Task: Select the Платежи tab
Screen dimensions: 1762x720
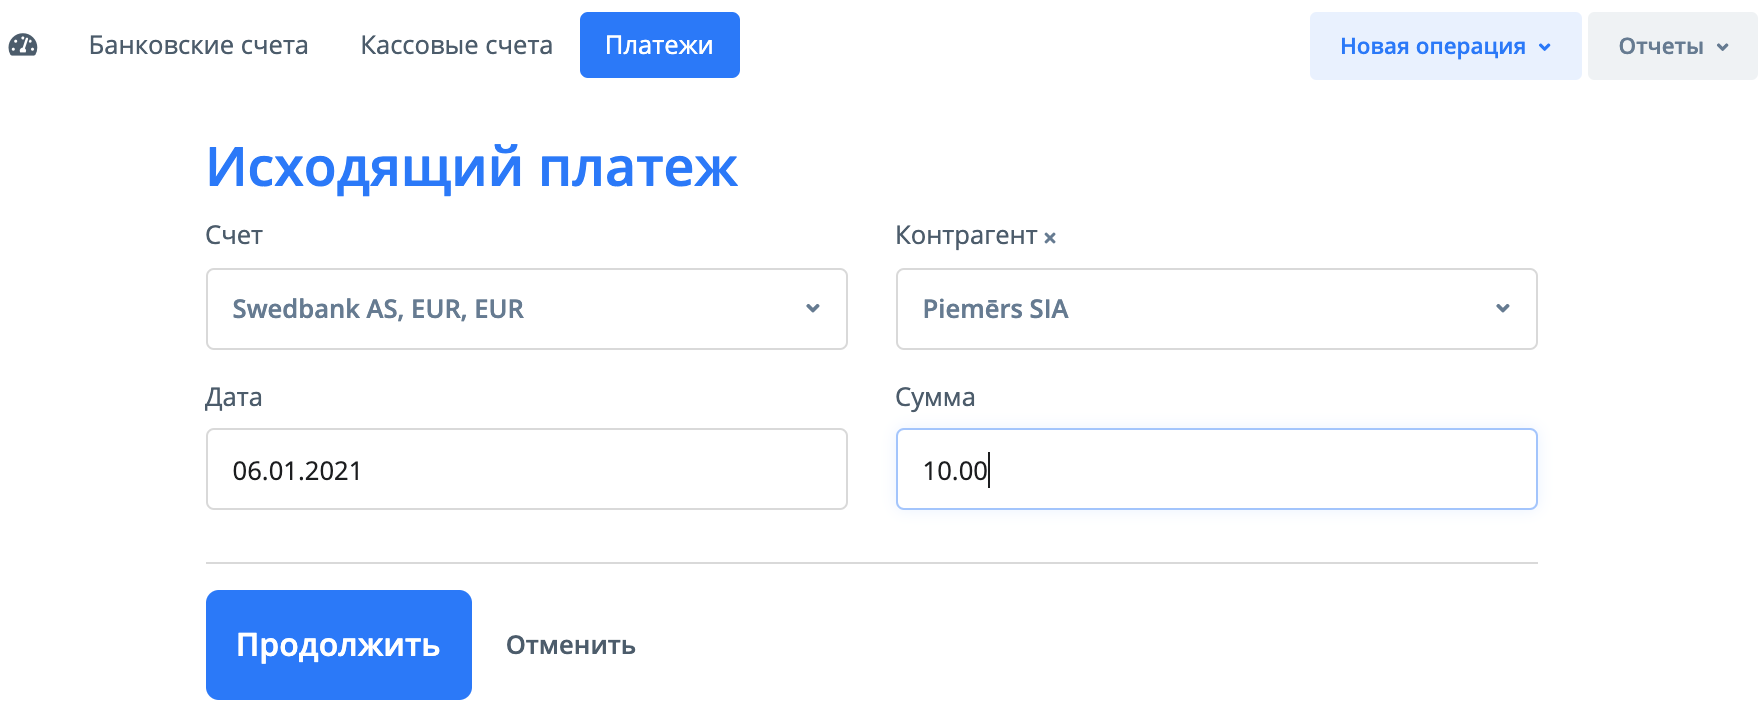Action: pos(659,45)
